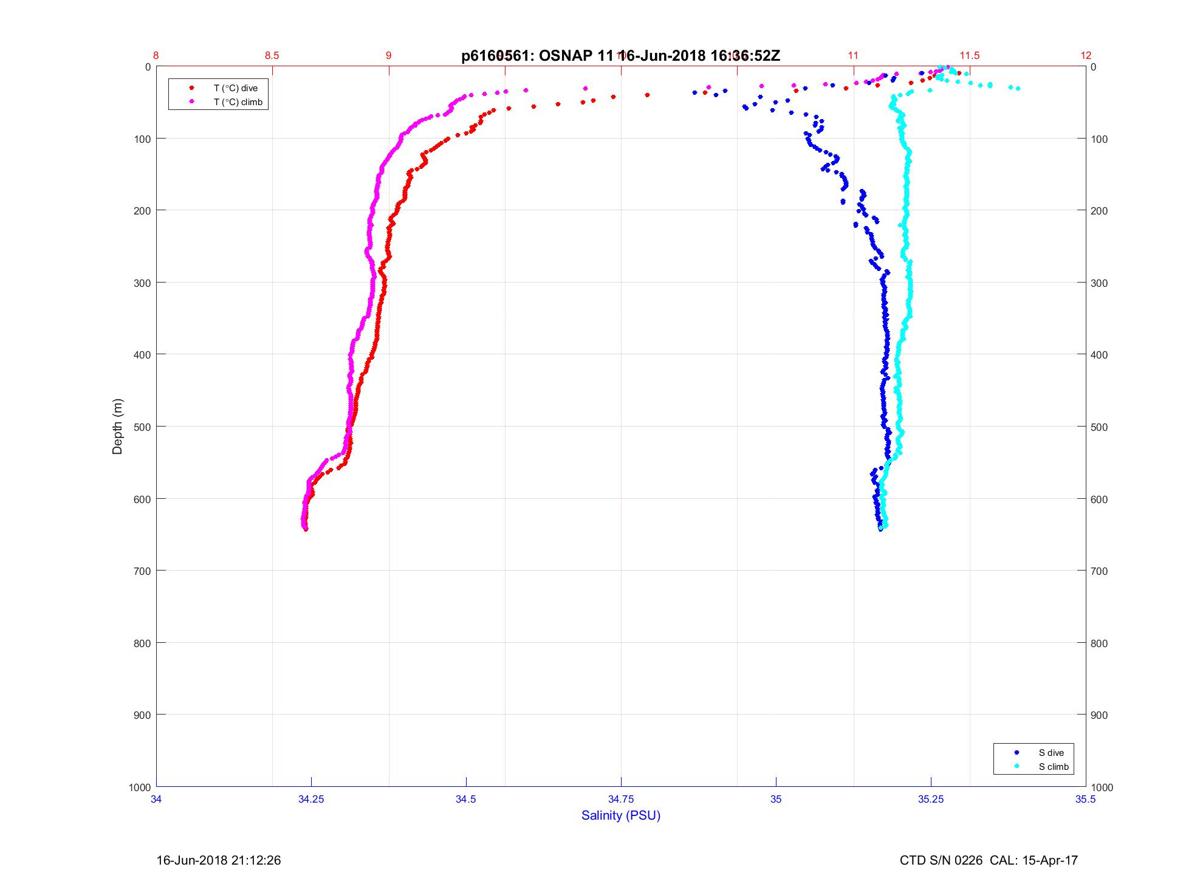Click red temperature tick label 8 on top axis
The height and width of the screenshot is (885, 1200).
[157, 55]
